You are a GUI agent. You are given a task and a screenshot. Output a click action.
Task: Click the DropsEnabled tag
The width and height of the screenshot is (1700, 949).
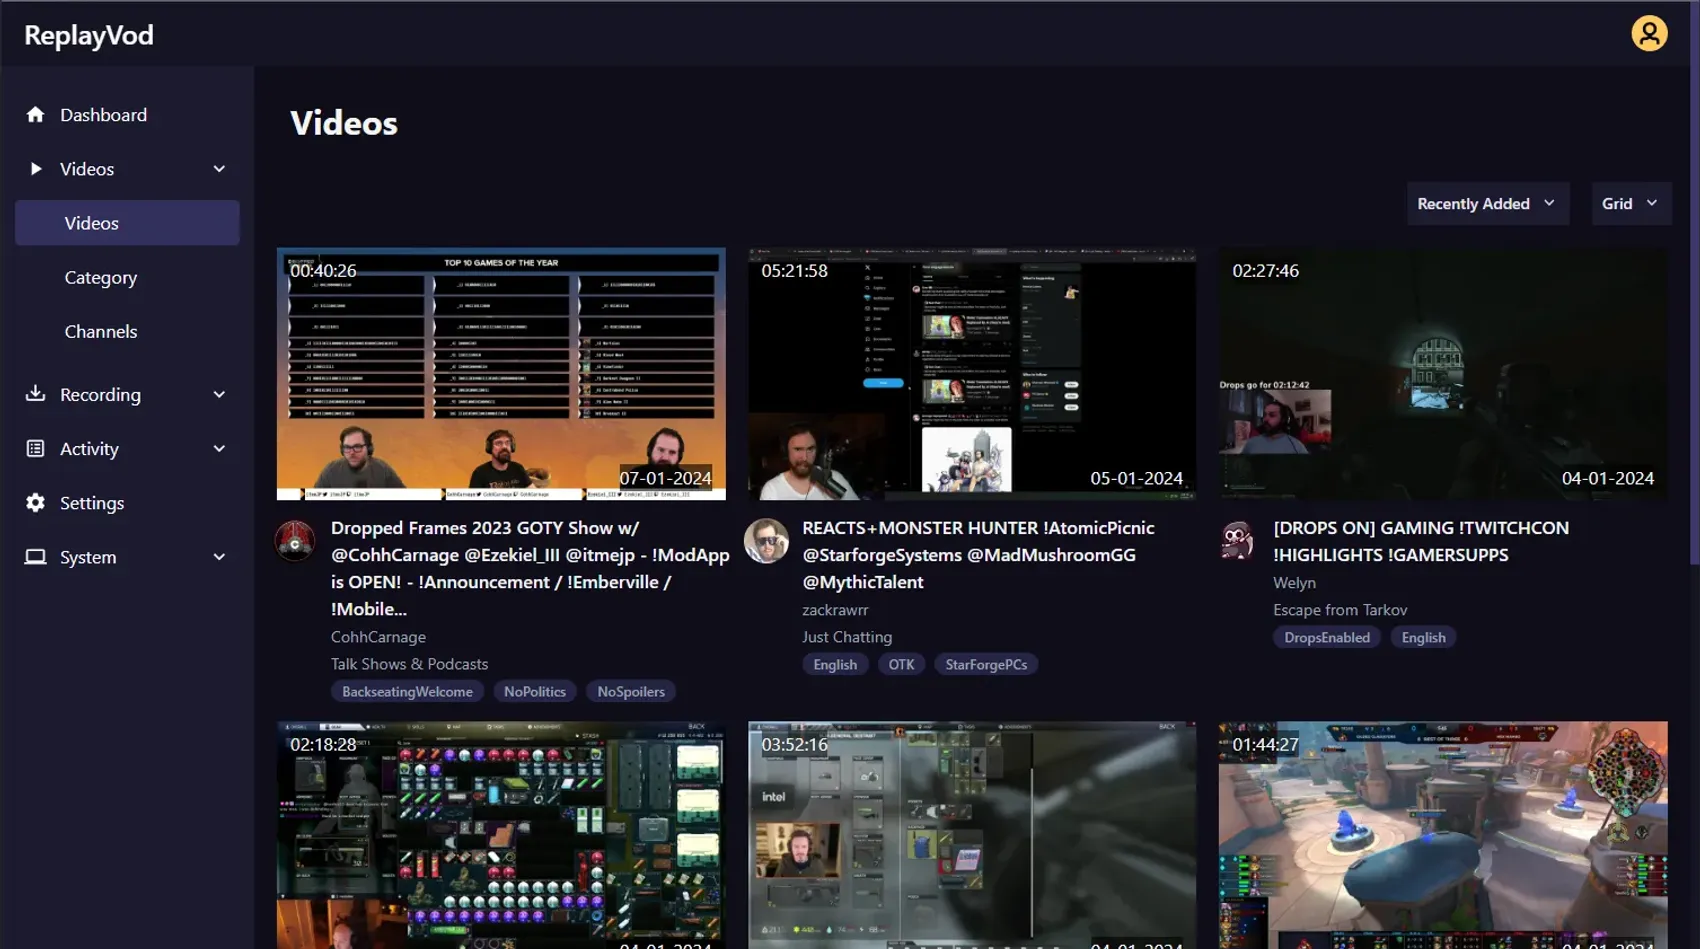(x=1326, y=638)
